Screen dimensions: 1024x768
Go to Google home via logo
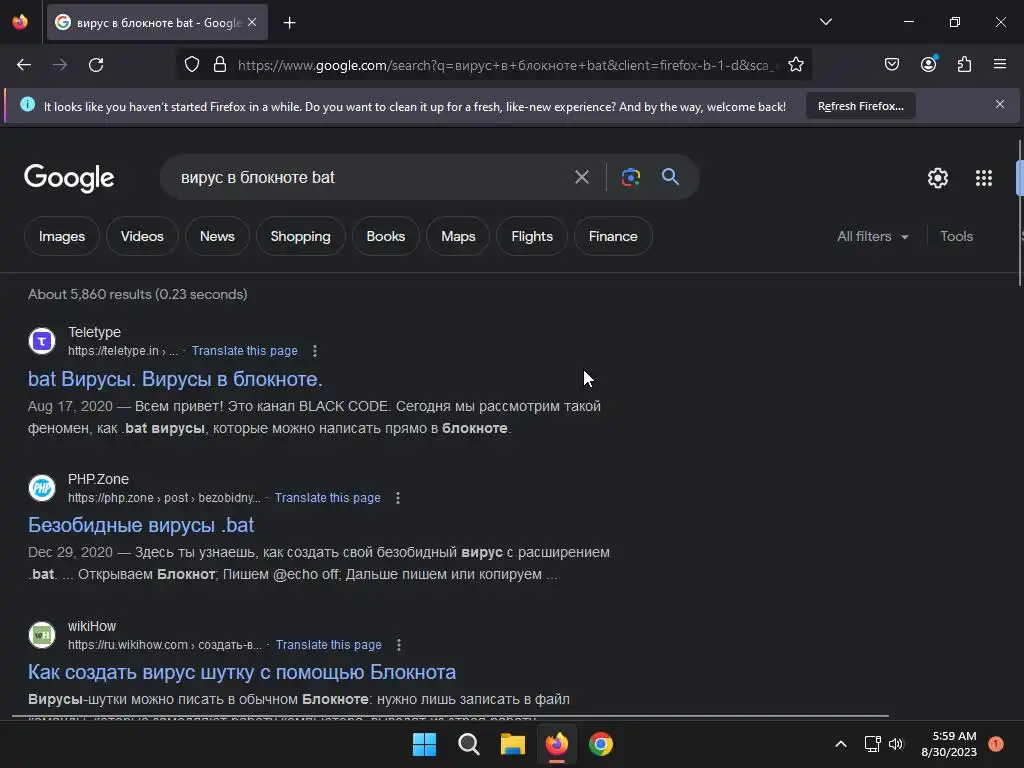point(69,178)
